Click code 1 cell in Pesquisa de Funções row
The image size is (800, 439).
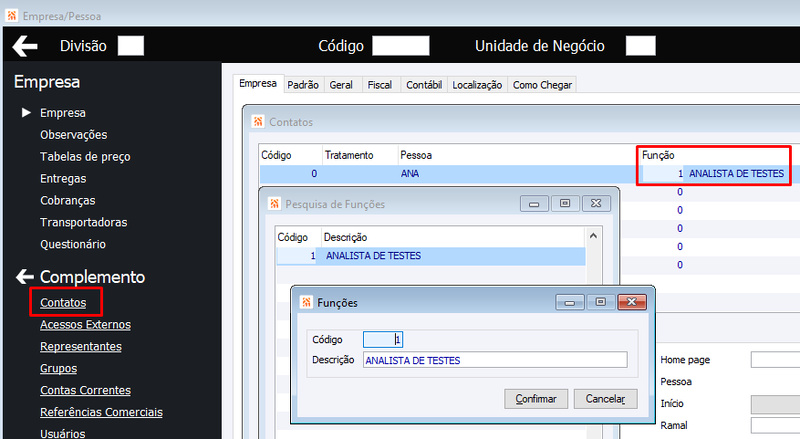coord(297,256)
